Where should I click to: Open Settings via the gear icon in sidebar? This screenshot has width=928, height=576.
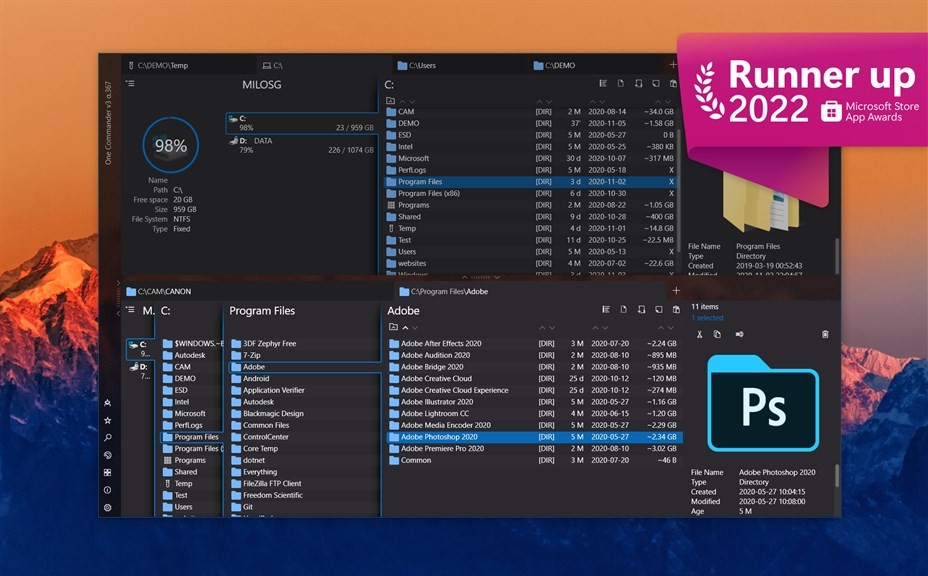click(107, 509)
